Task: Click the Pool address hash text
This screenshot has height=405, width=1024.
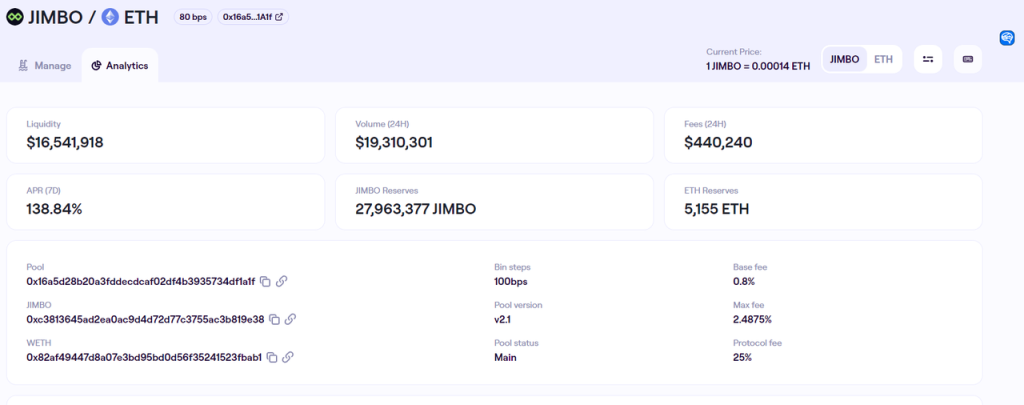Action: [140, 282]
